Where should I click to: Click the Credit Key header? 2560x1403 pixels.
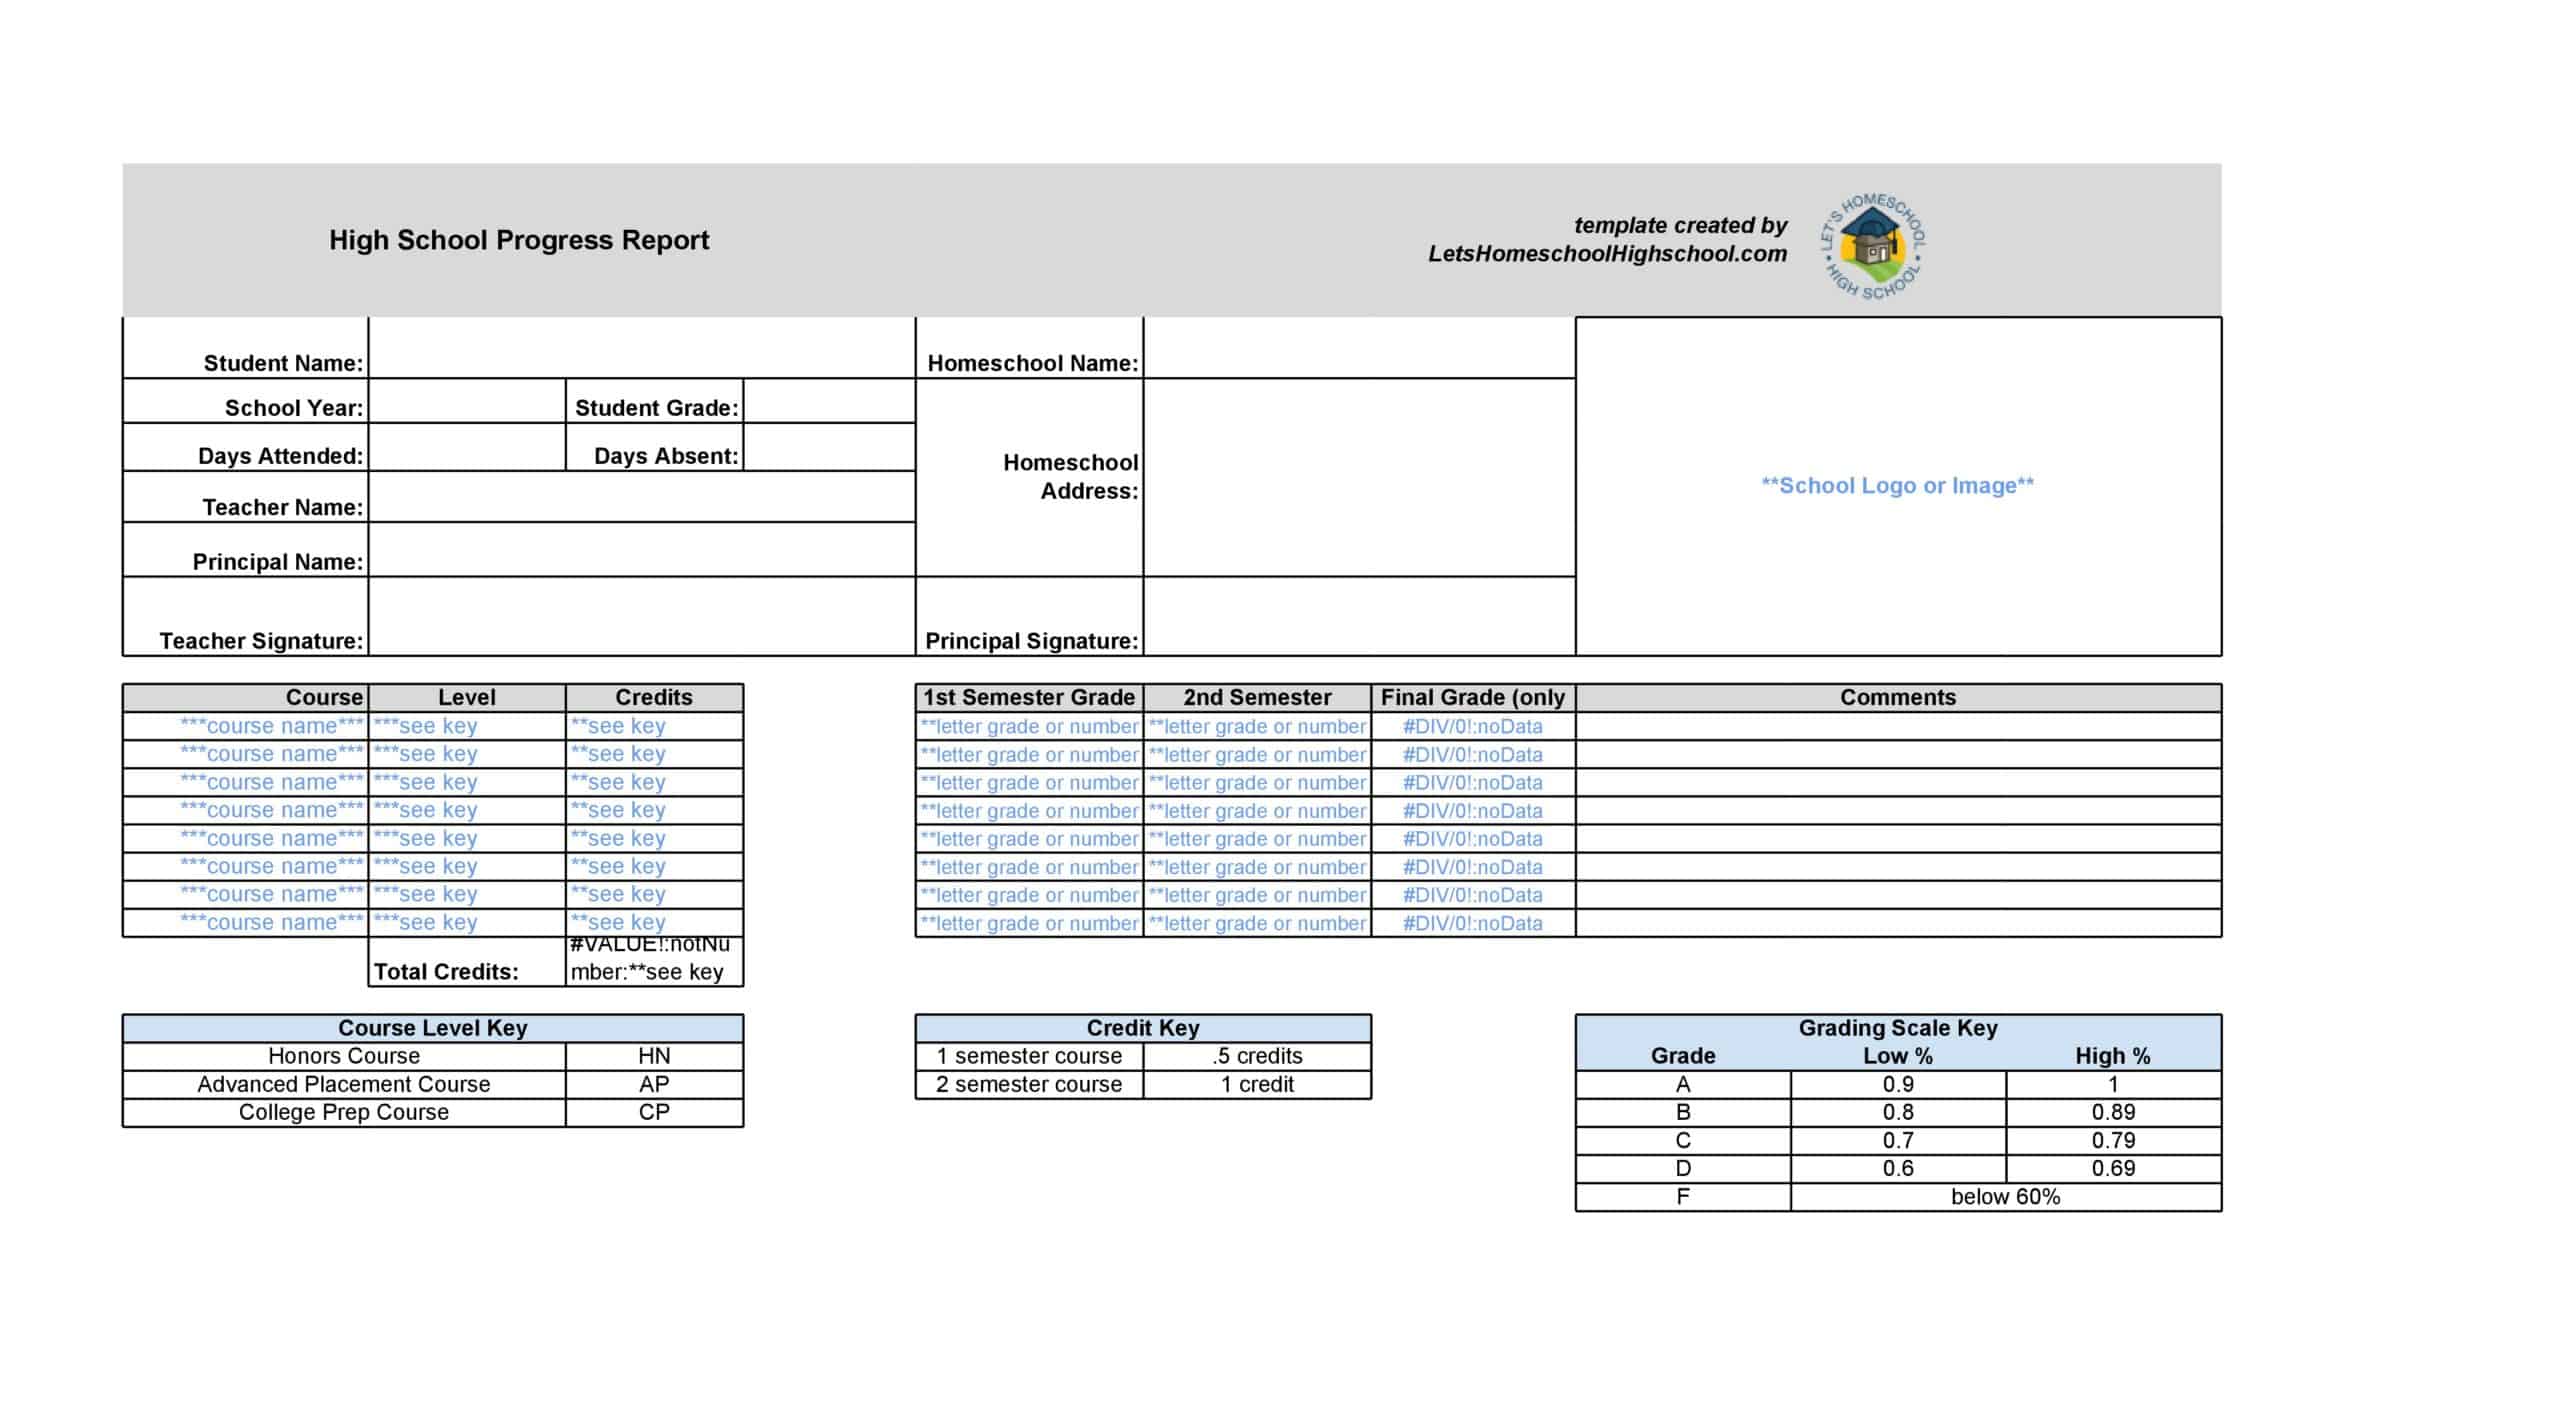[1143, 1028]
